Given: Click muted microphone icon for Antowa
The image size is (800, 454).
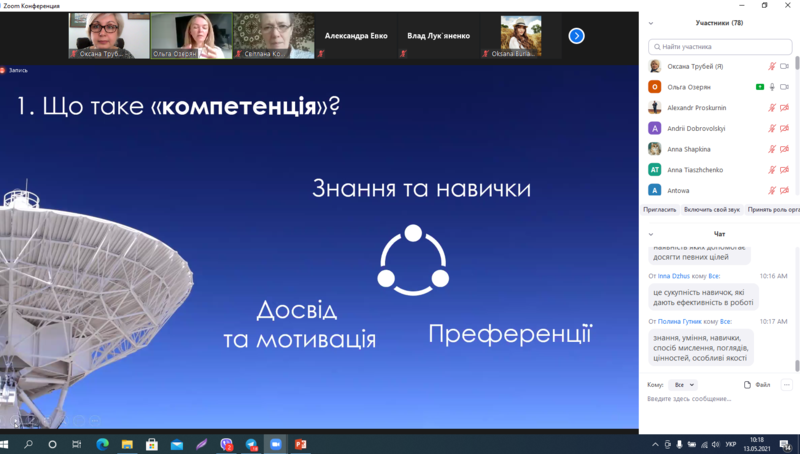Looking at the screenshot, I should click(772, 190).
